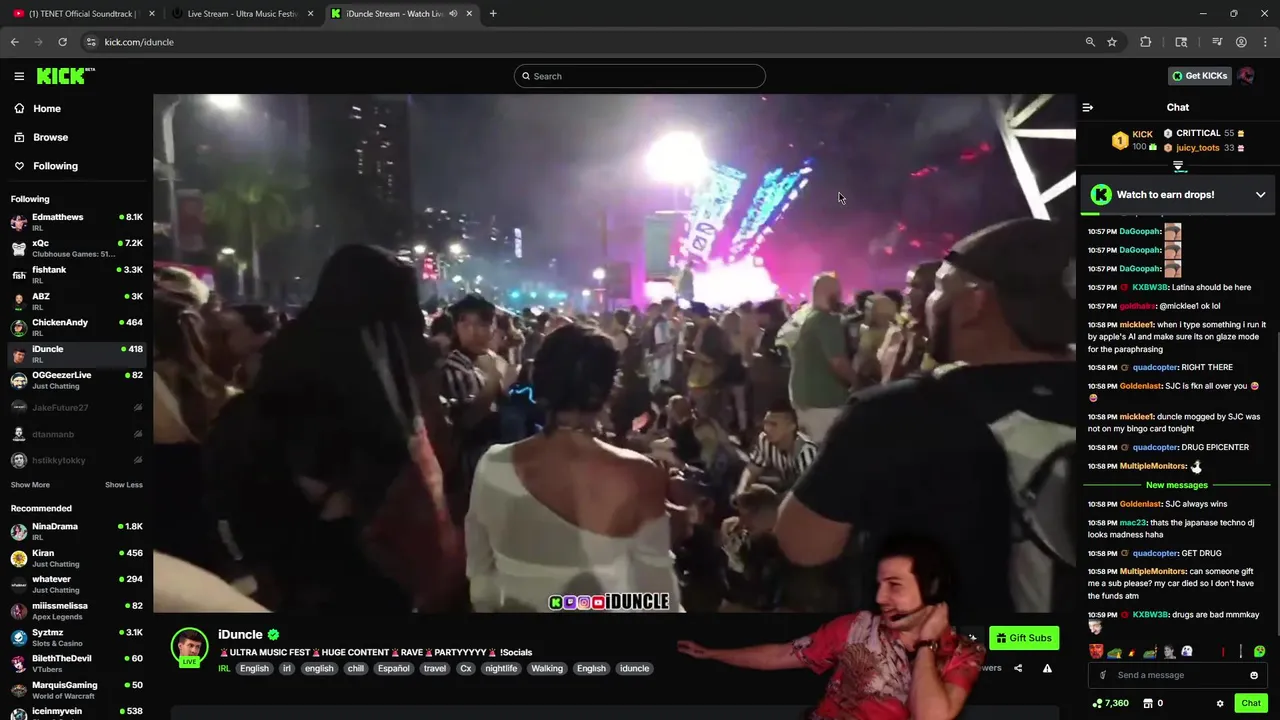Open fishtank channel in Following list
1280x720 pixels.
76,275
